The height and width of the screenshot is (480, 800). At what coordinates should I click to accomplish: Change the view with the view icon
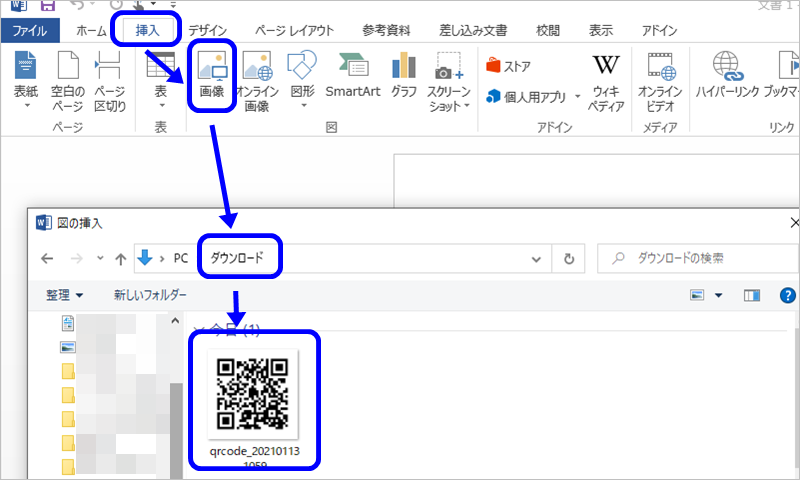point(697,295)
